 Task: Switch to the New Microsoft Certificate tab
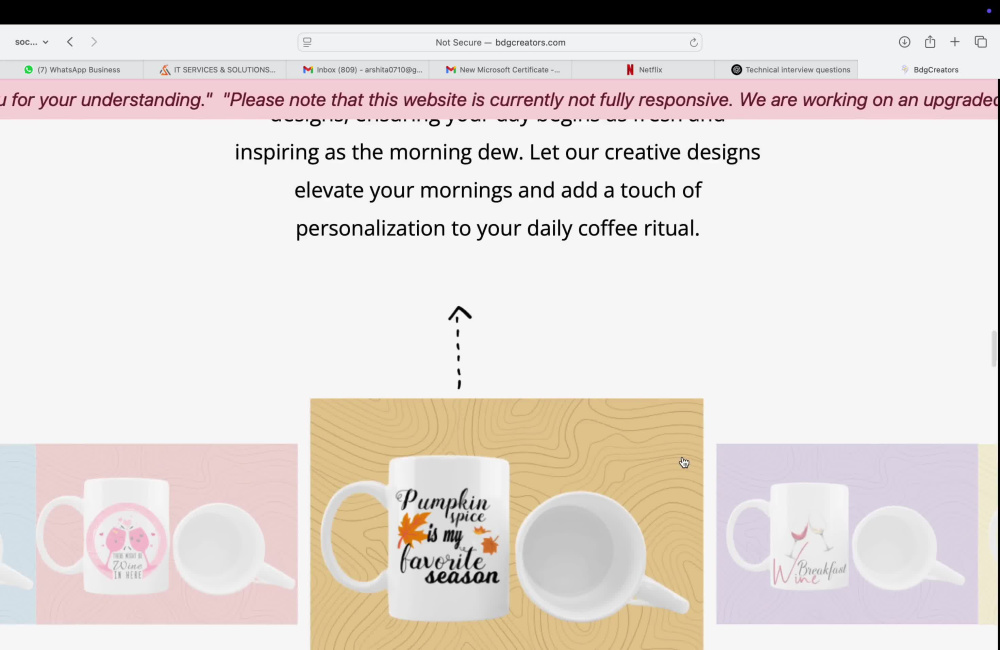coord(501,70)
